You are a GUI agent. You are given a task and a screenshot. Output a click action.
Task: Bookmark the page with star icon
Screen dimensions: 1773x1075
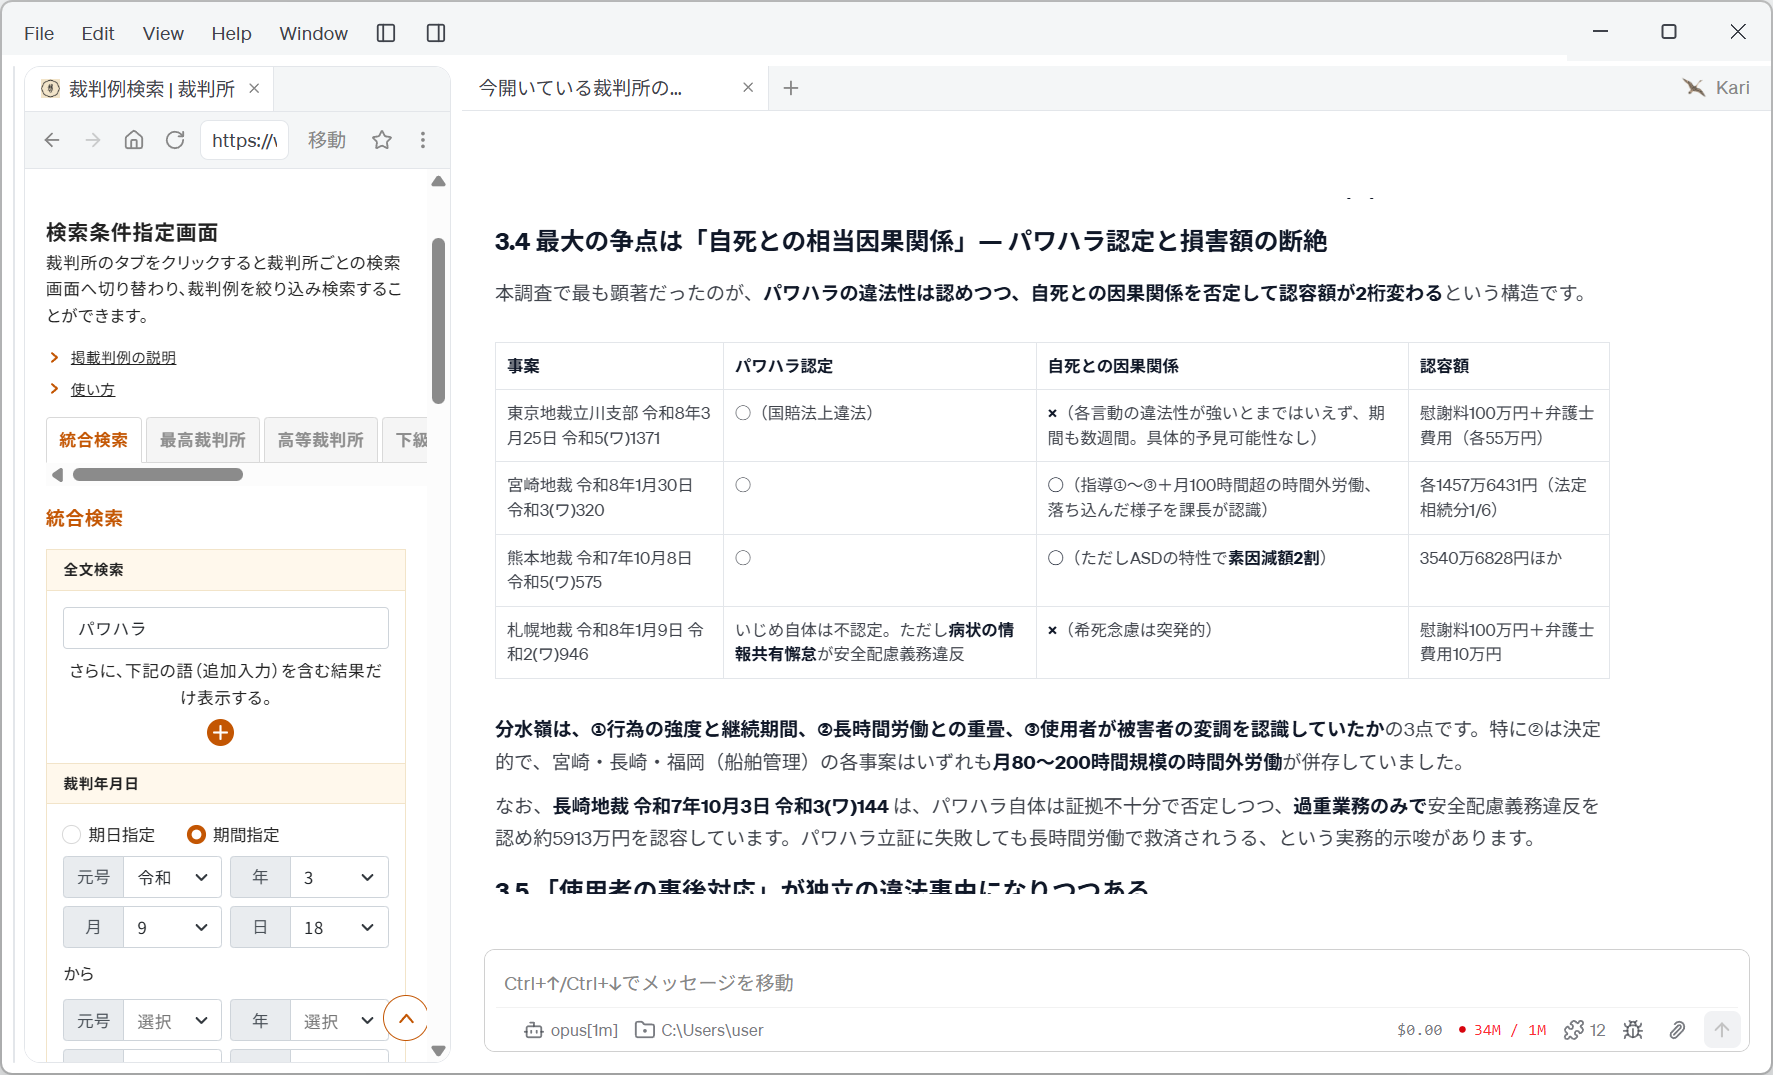(x=382, y=140)
